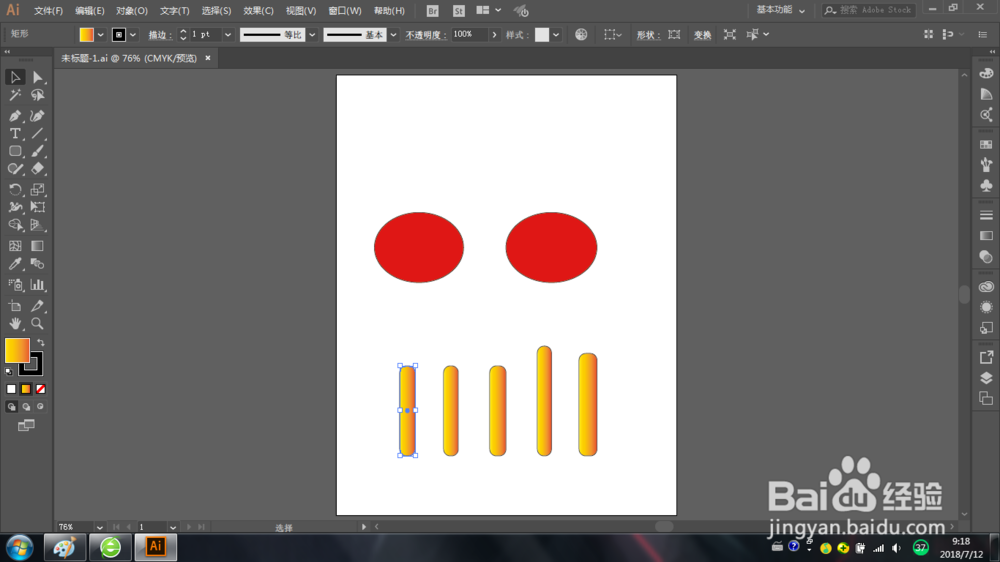Close the 未标题-1.ai document tab

pyautogui.click(x=208, y=58)
